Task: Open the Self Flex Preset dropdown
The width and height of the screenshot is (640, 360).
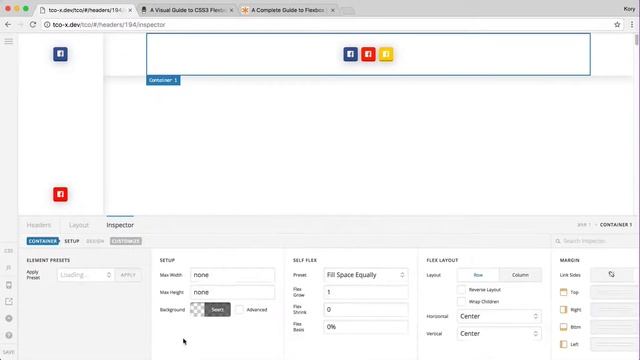Action: 366,275
